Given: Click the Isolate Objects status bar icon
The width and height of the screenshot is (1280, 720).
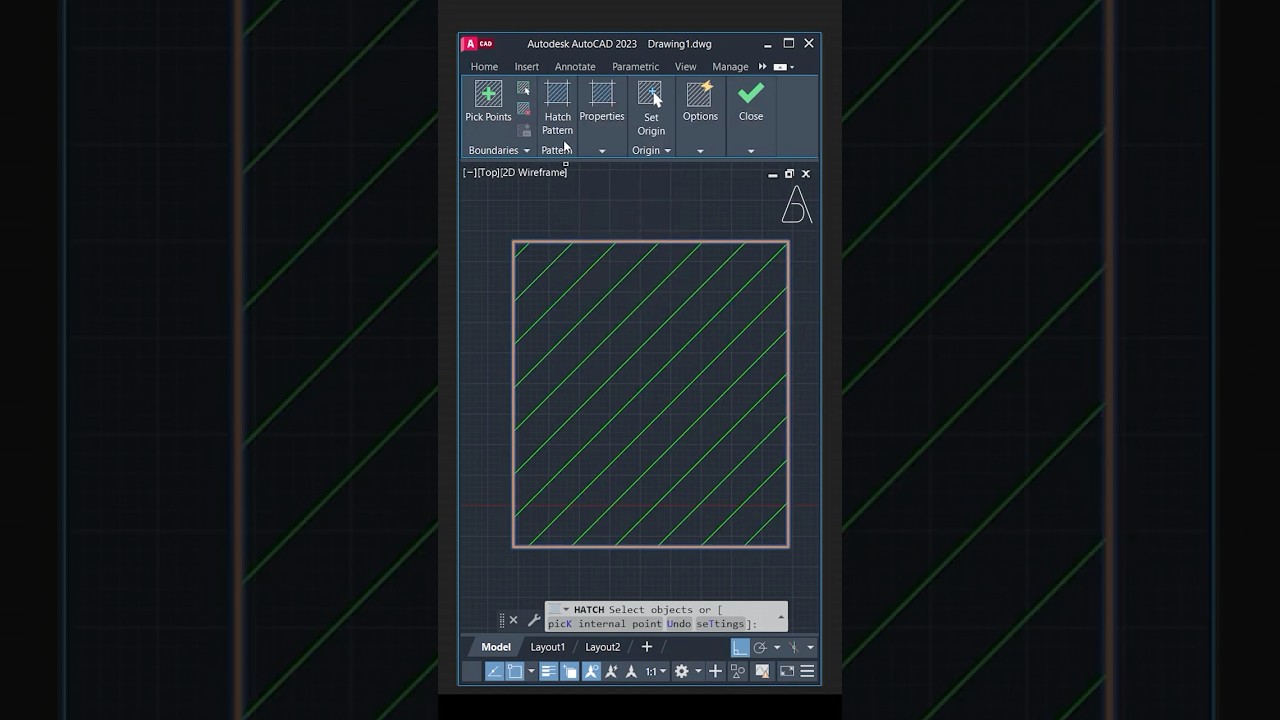Looking at the screenshot, I should (x=738, y=671).
